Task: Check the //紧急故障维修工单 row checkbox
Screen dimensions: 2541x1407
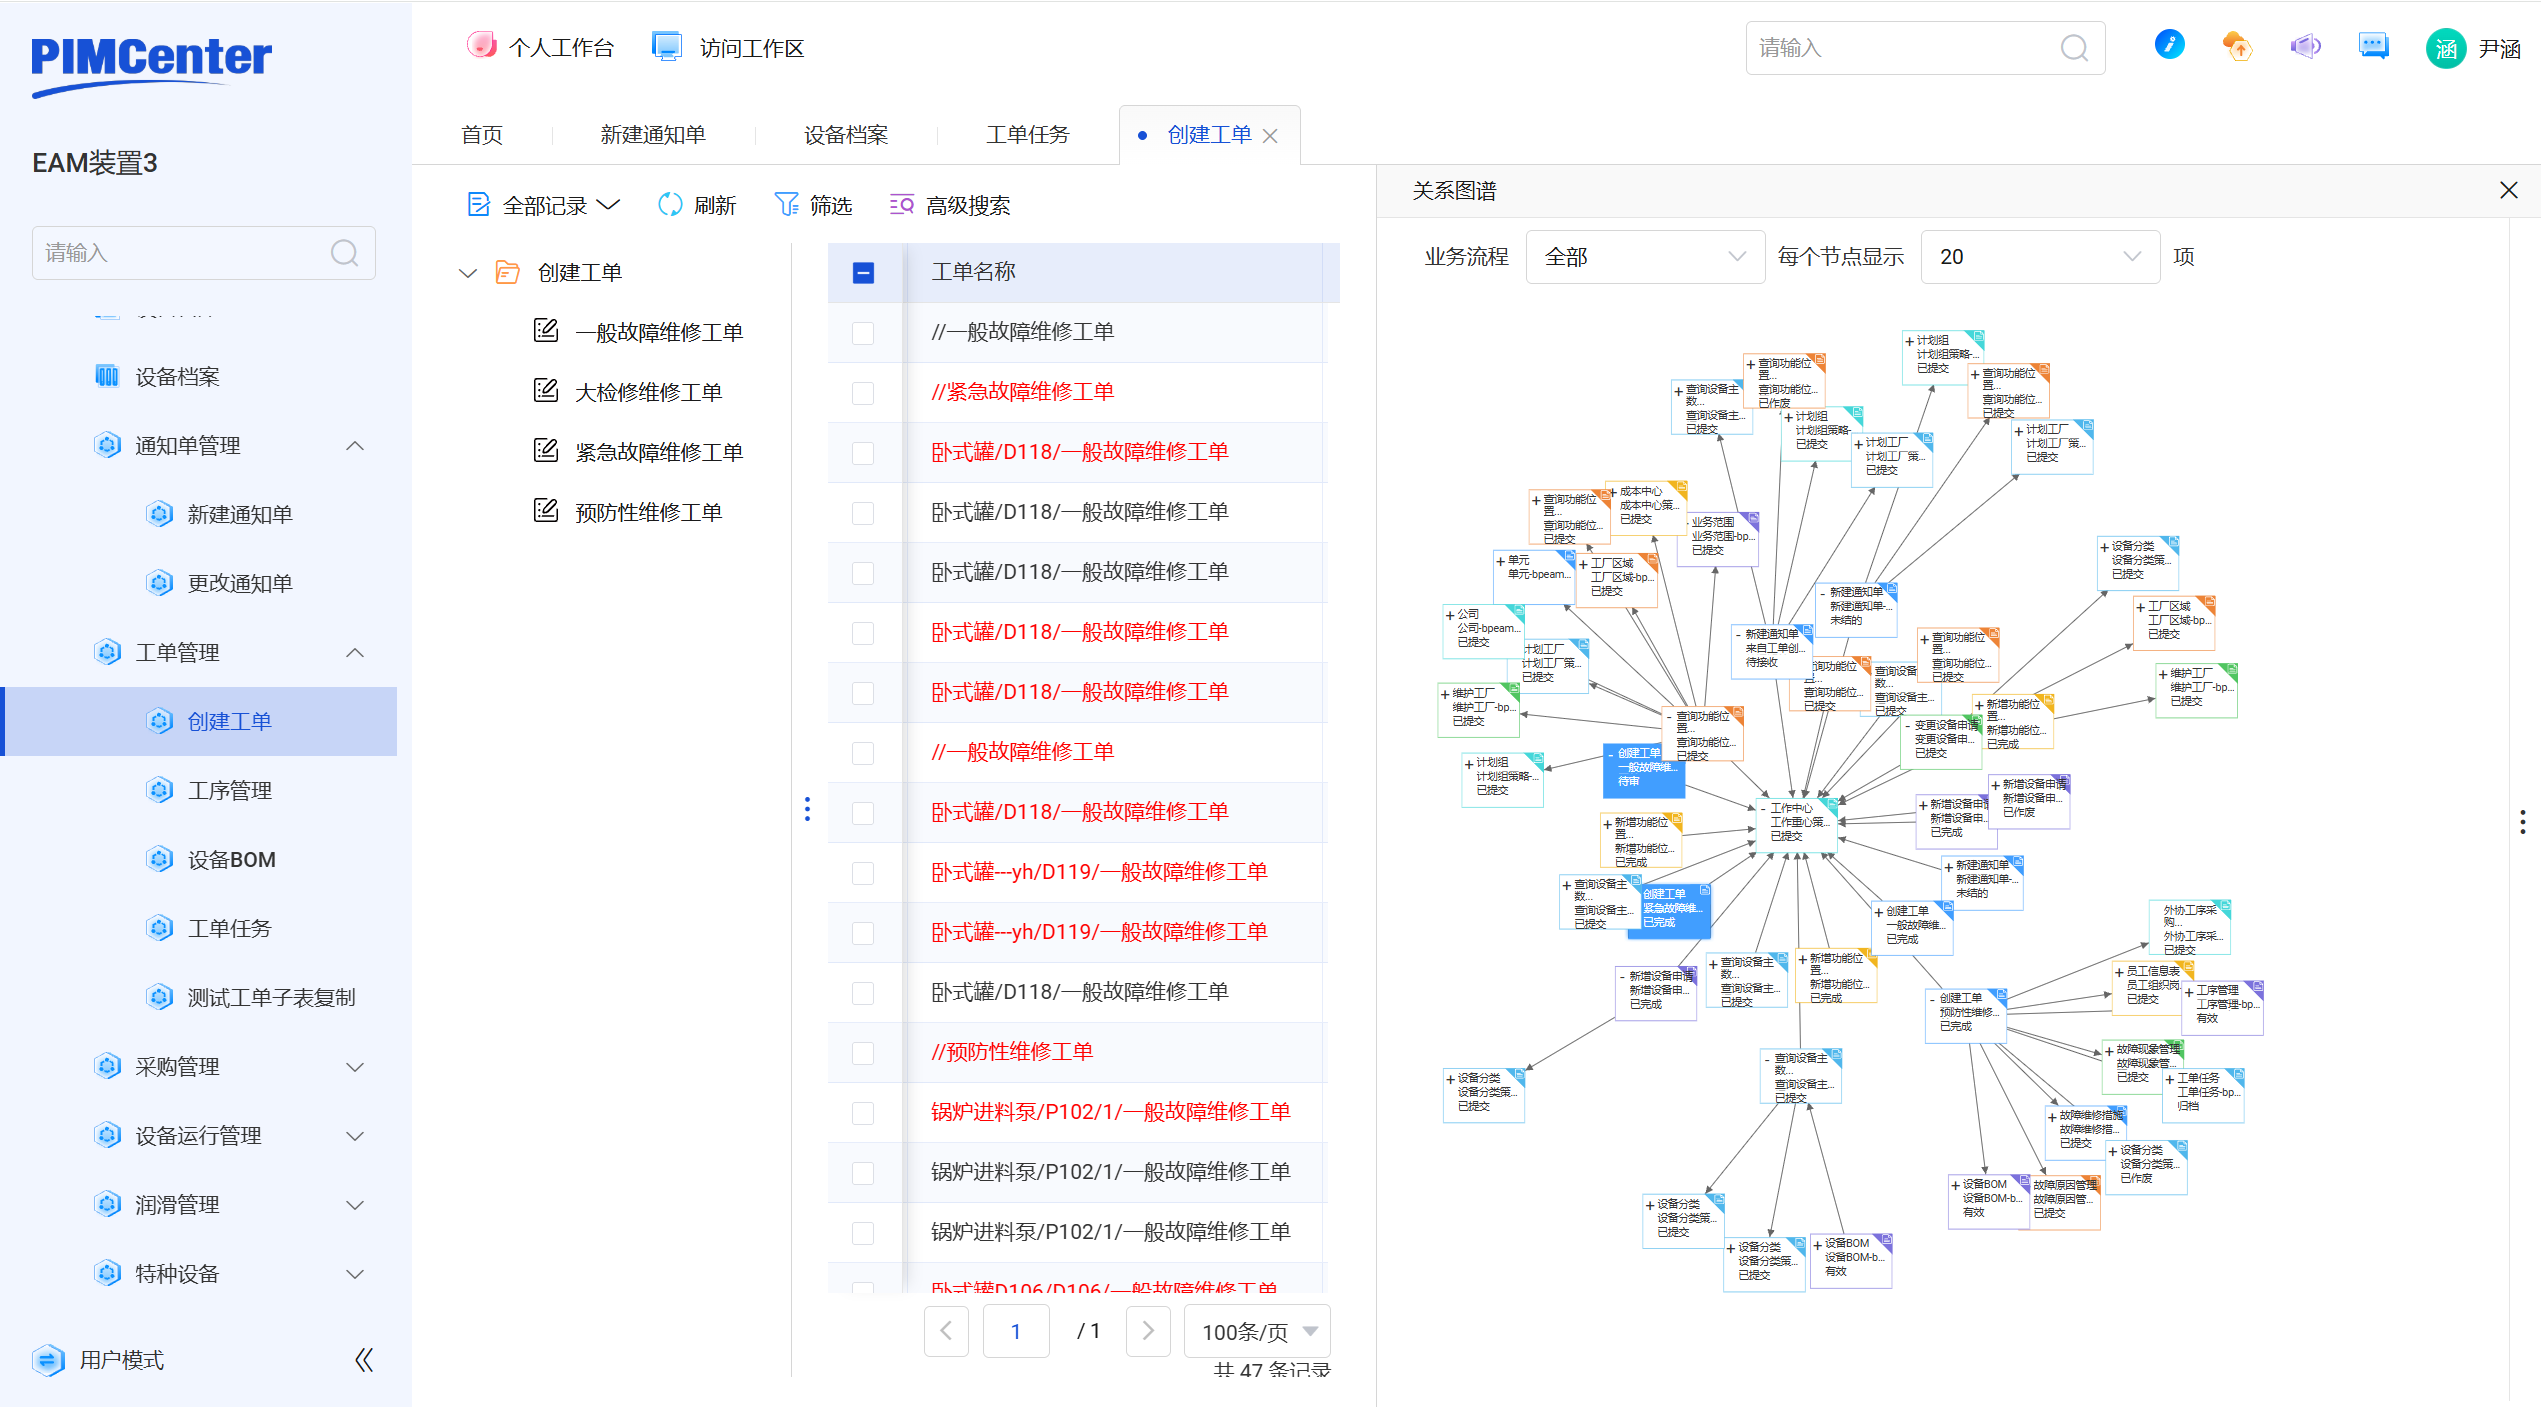Action: tap(863, 392)
